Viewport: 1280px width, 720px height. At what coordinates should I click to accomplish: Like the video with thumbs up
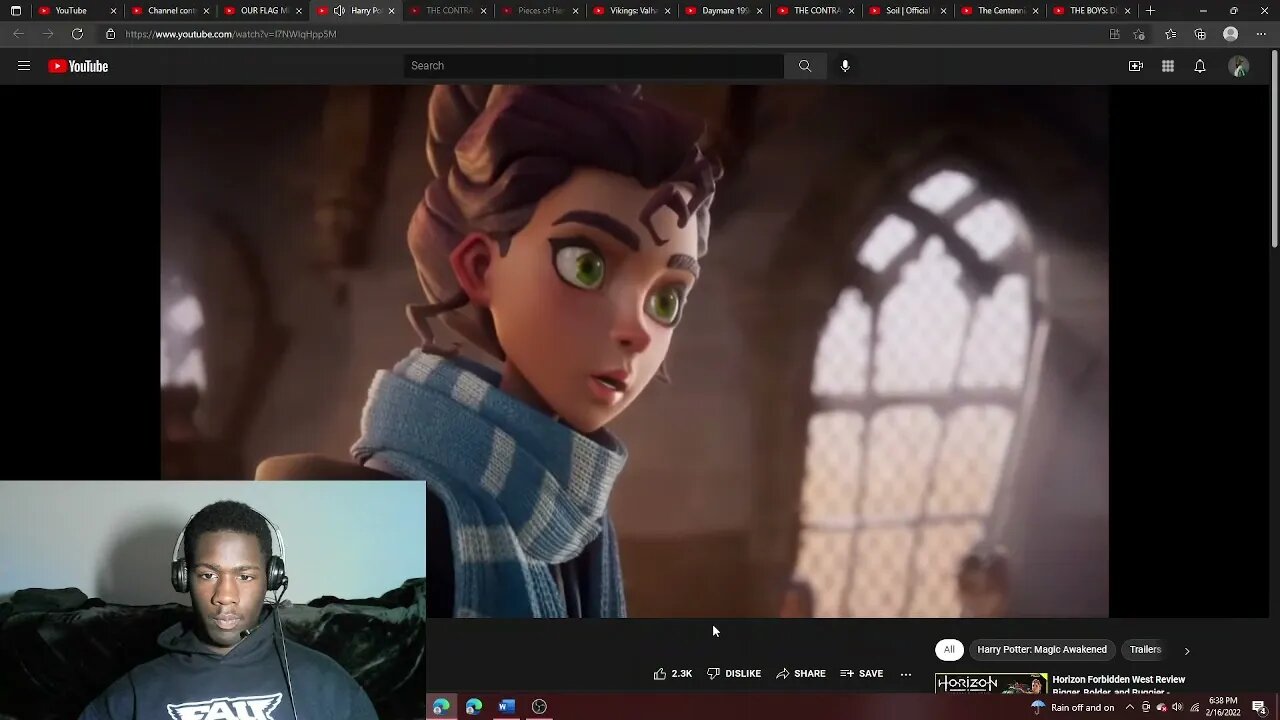pyautogui.click(x=672, y=674)
